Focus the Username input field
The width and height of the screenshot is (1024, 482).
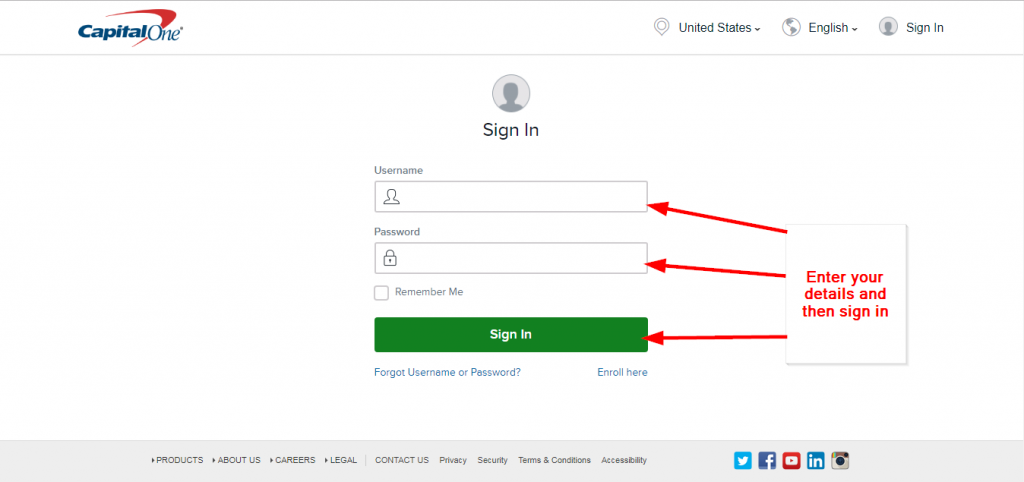(511, 197)
